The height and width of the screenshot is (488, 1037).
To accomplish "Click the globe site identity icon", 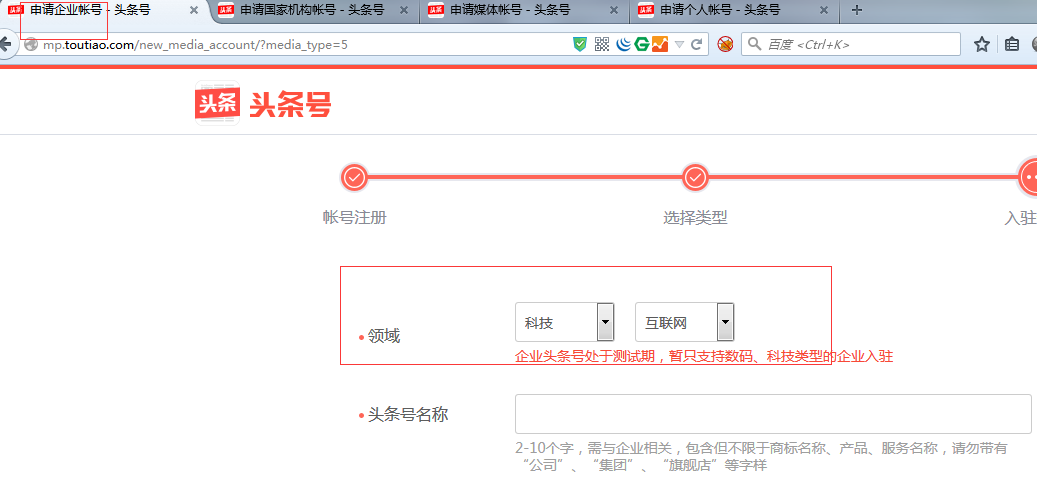I will coord(30,44).
